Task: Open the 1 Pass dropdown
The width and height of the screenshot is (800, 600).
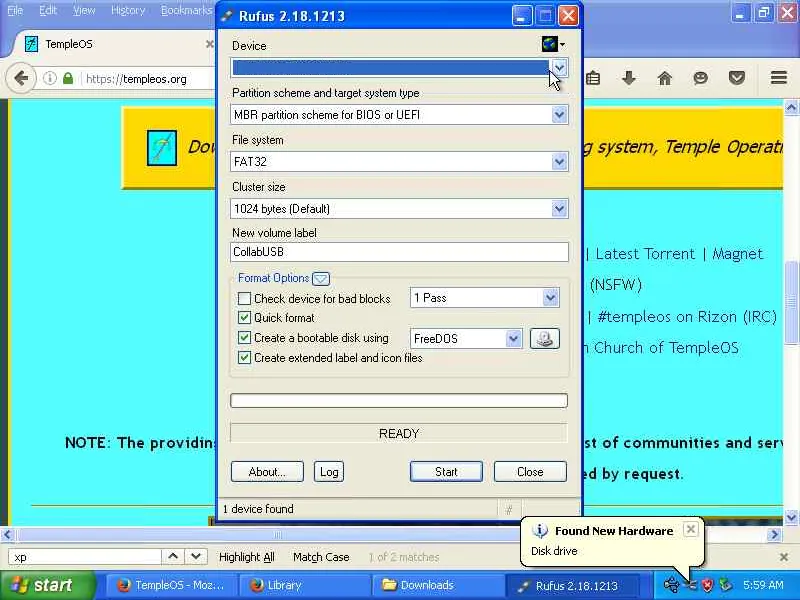Action: coord(550,297)
